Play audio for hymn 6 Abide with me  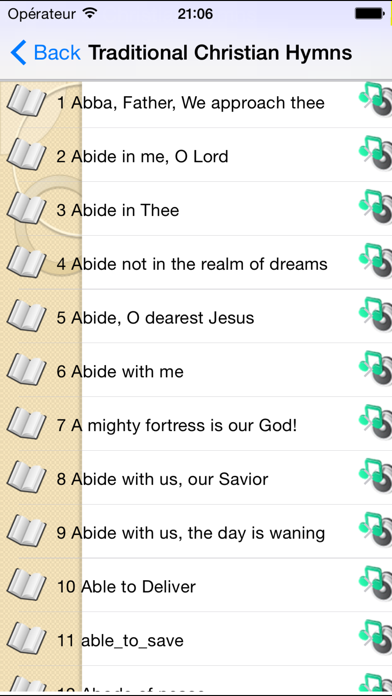(x=376, y=368)
